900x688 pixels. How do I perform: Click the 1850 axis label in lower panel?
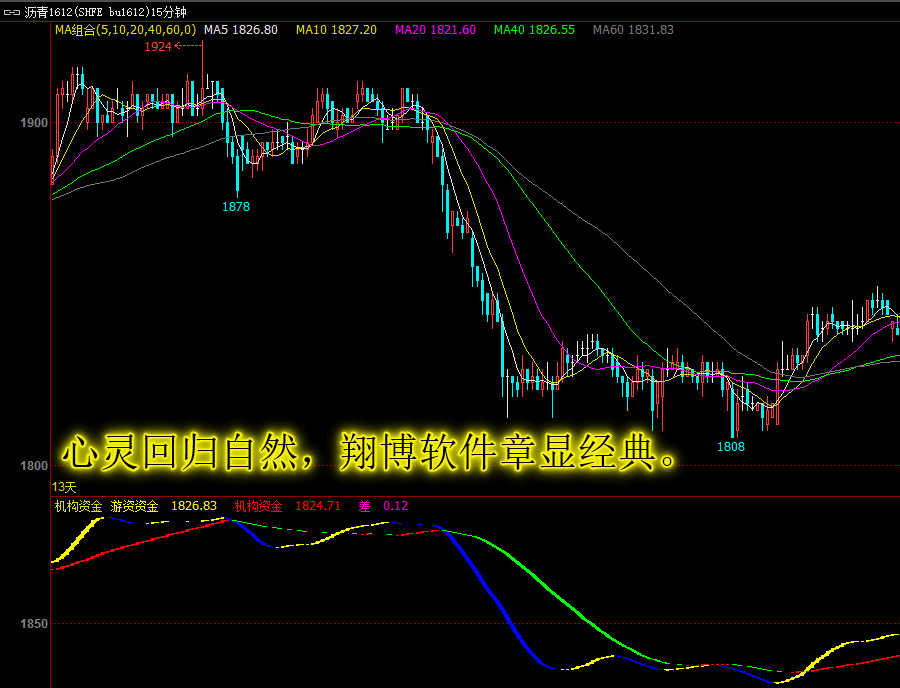34,624
